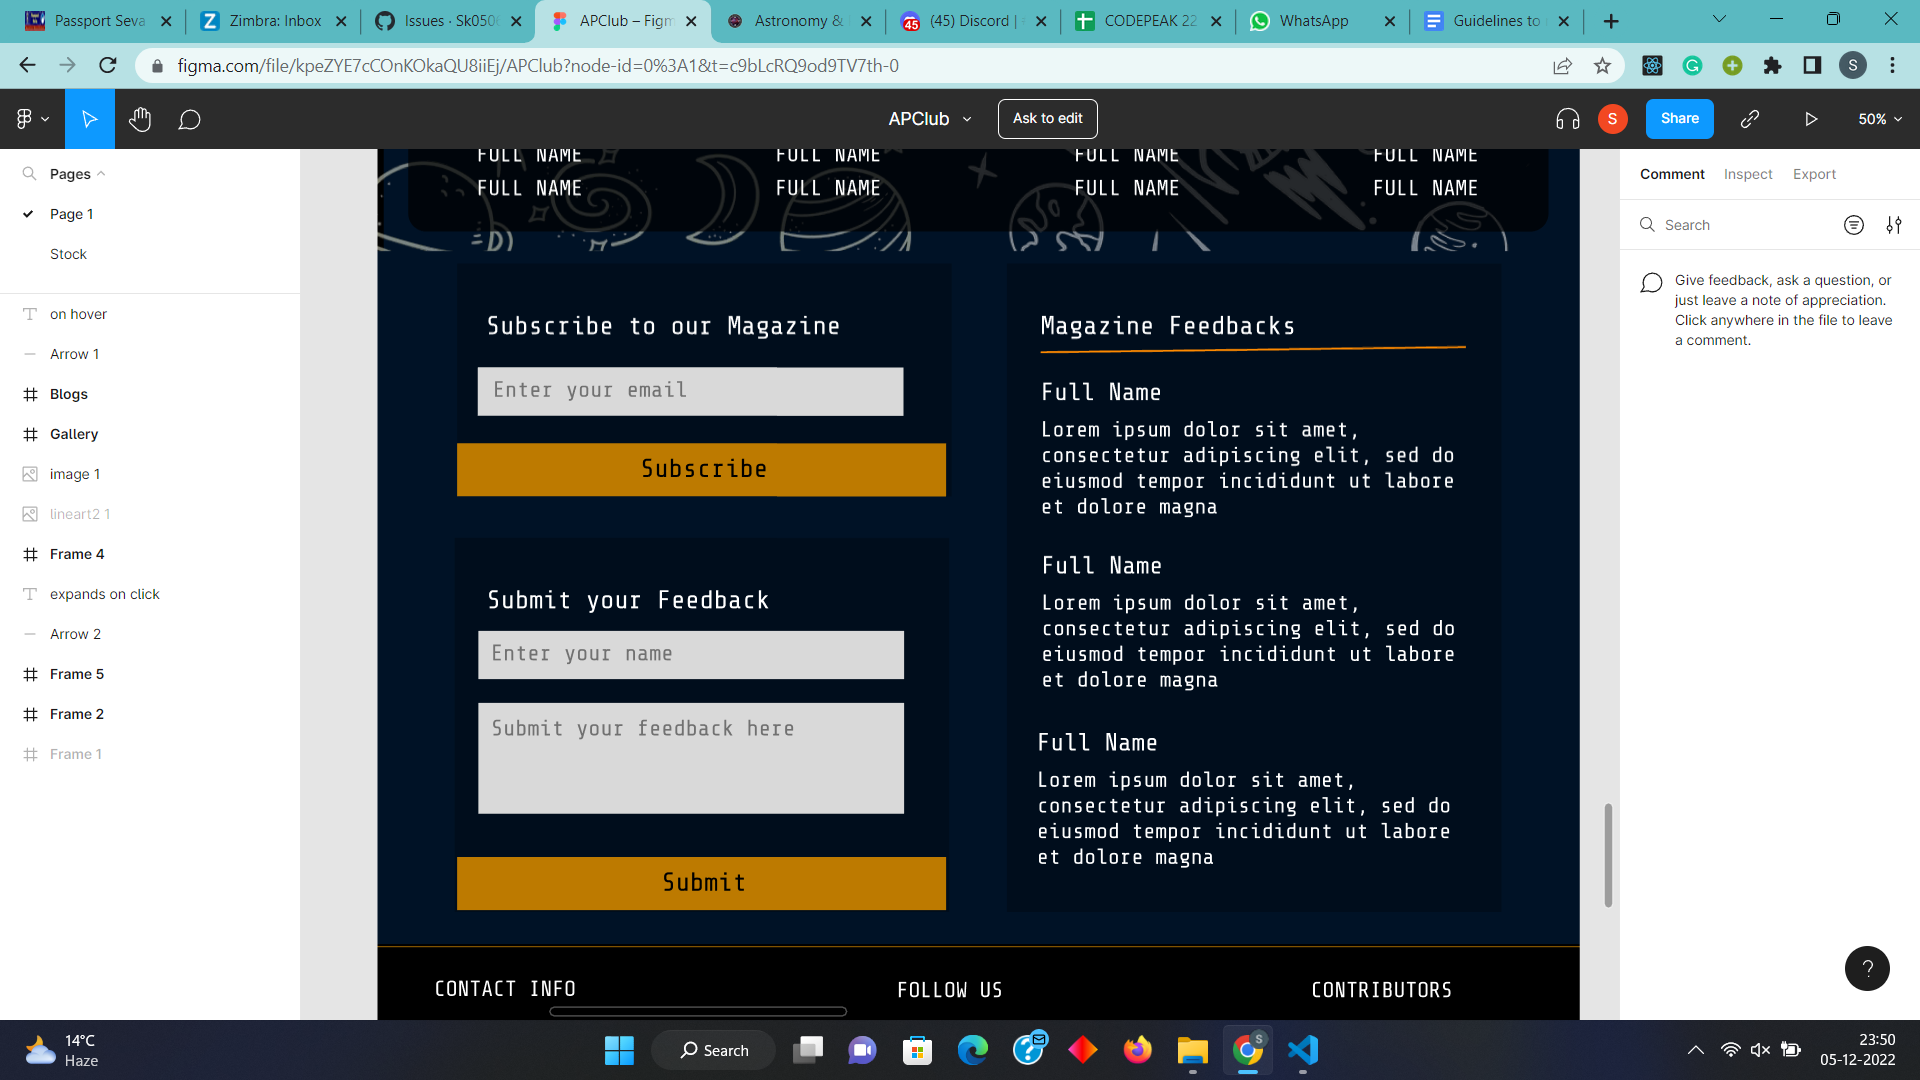
Task: Bookmark this page with star icon
Action: [1602, 66]
